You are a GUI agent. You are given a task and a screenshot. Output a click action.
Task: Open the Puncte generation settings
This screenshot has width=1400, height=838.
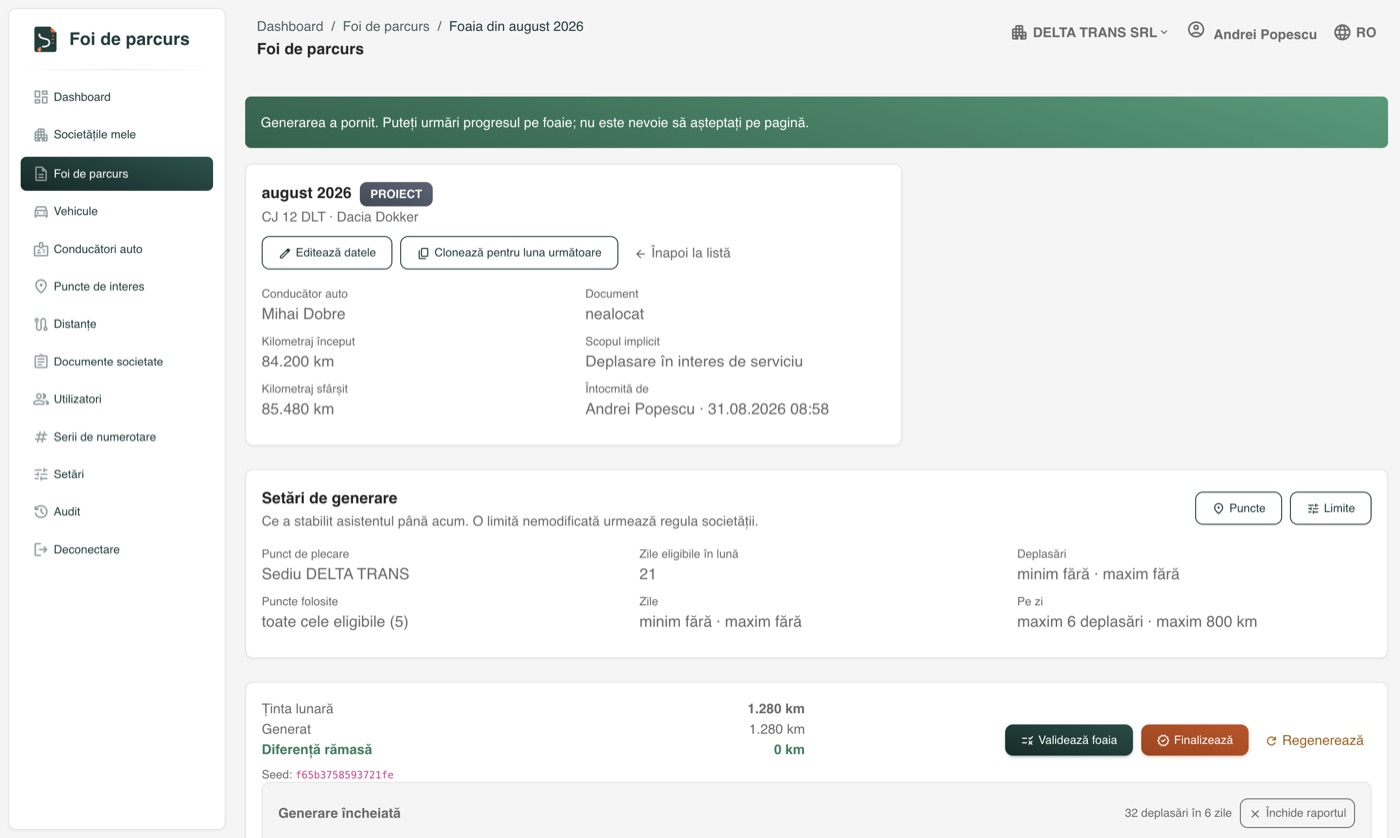point(1238,508)
